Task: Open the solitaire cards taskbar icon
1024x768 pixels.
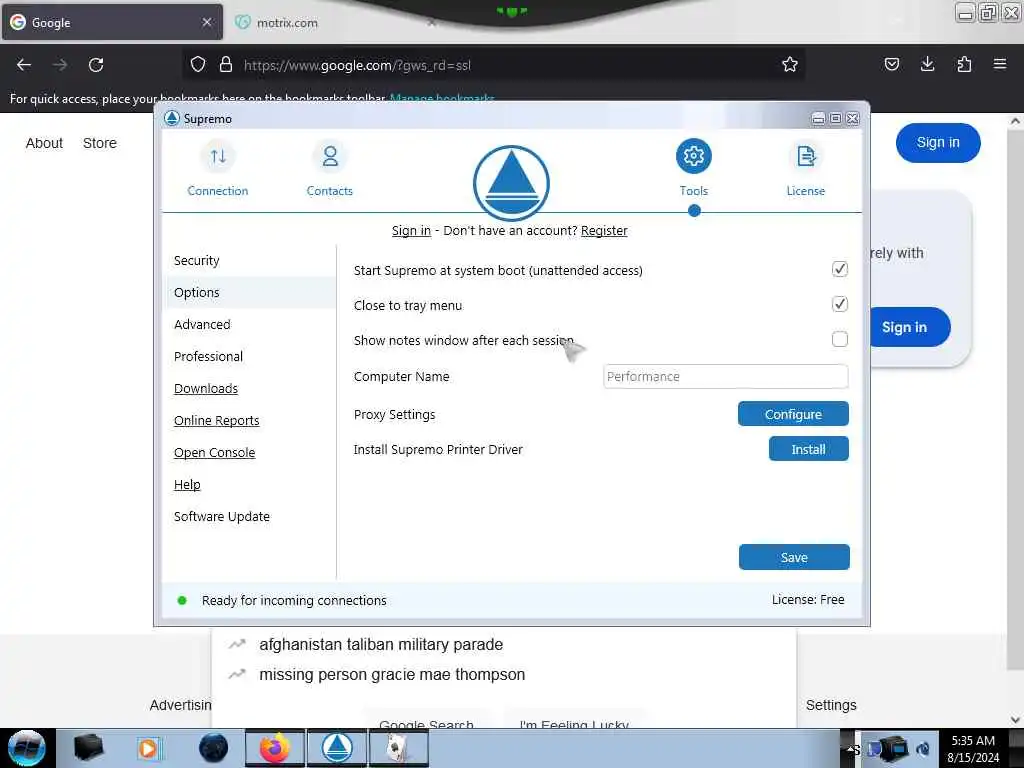Action: point(398,748)
